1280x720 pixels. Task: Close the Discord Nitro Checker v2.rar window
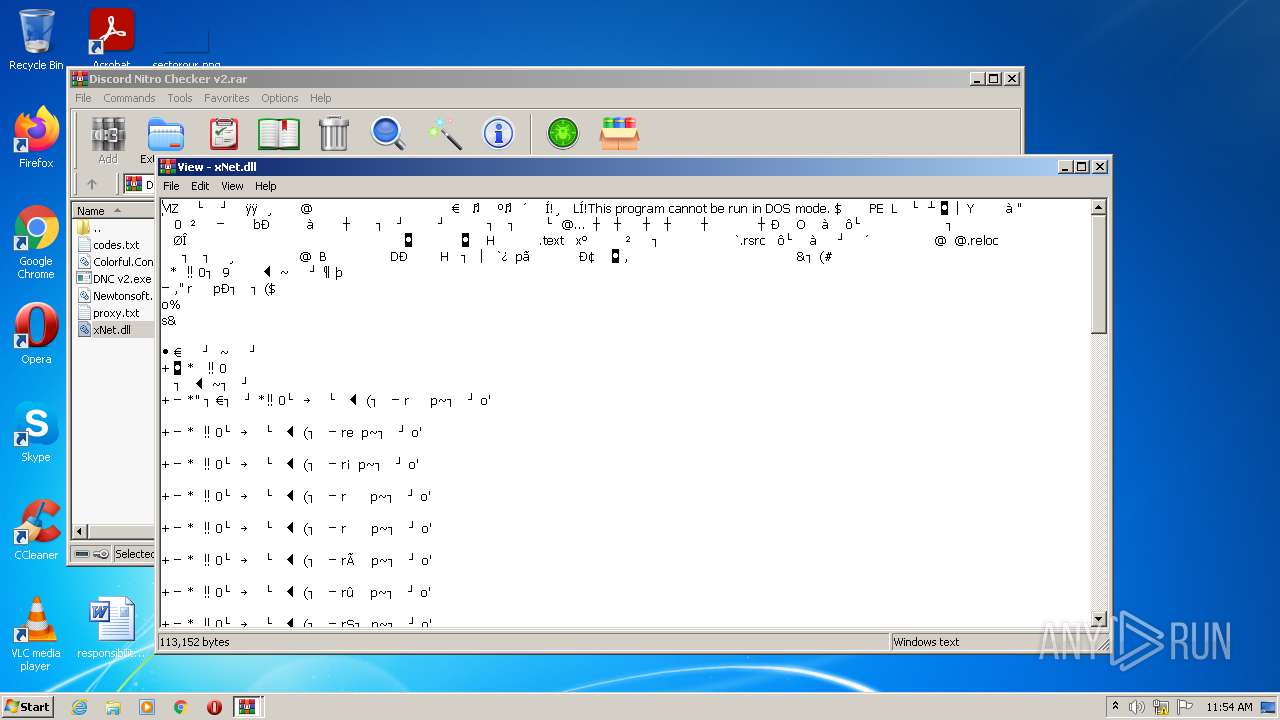pyautogui.click(x=1012, y=79)
